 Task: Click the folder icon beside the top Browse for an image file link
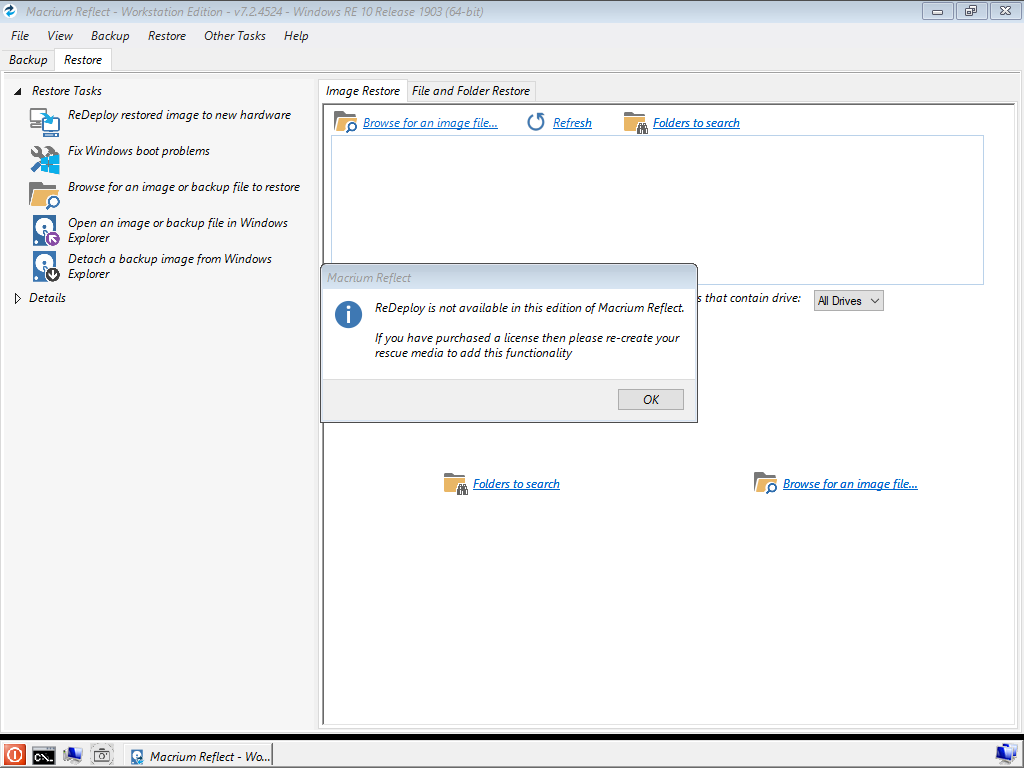[x=345, y=122]
